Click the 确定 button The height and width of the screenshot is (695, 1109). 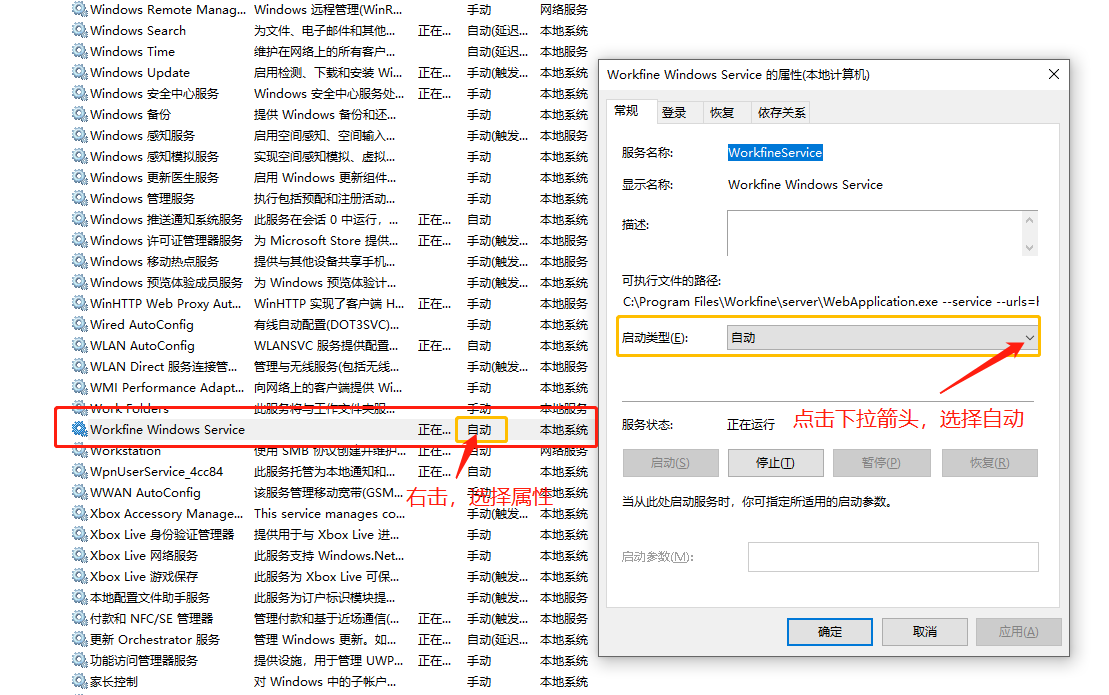[x=830, y=632]
